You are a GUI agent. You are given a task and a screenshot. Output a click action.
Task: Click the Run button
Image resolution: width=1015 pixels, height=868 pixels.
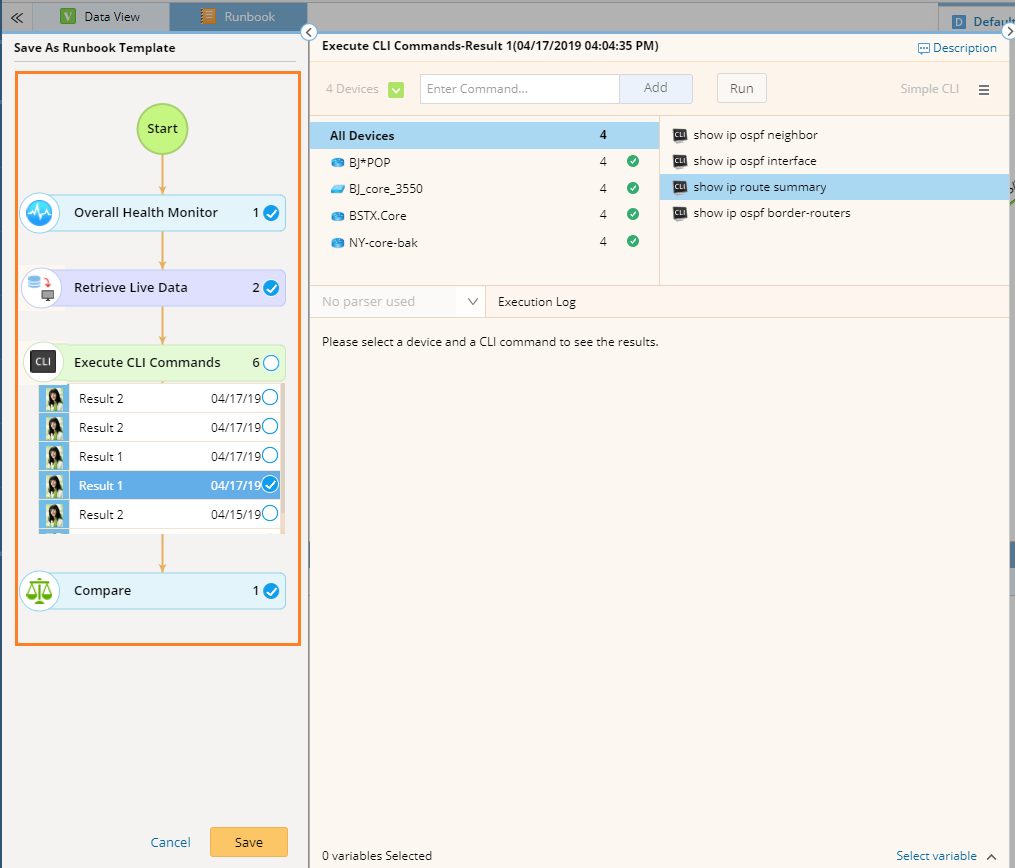click(742, 89)
